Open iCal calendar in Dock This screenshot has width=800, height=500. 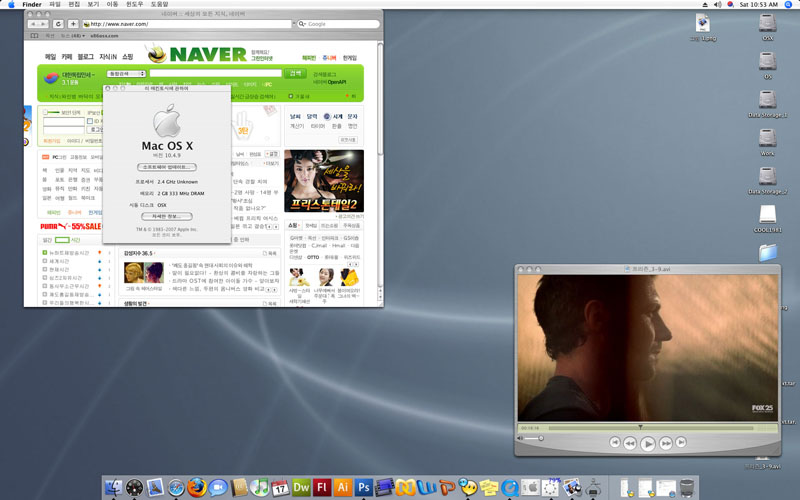click(x=280, y=488)
